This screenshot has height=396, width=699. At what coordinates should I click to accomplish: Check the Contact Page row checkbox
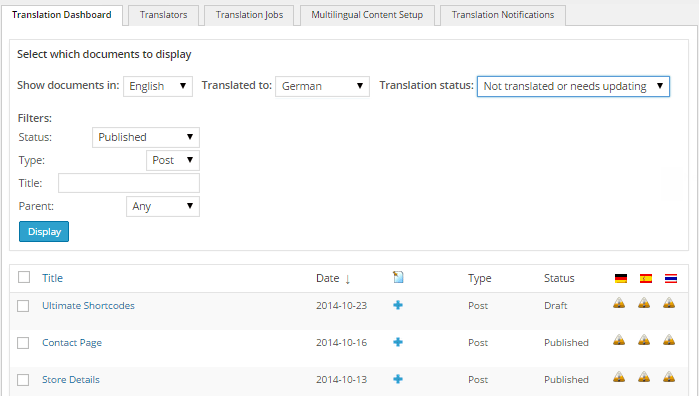click(23, 343)
